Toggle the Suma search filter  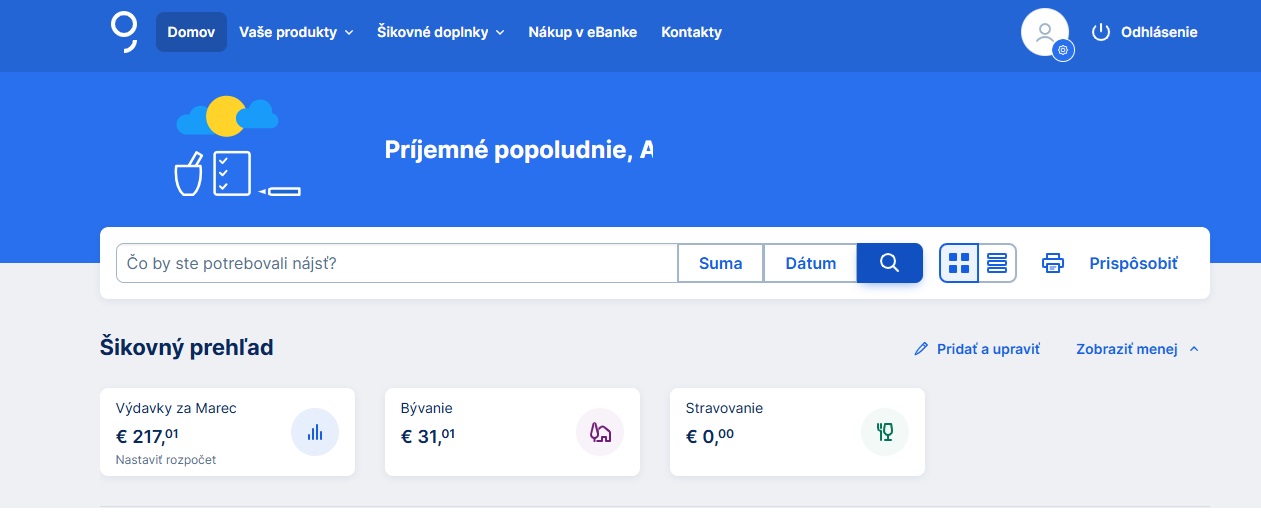click(720, 263)
